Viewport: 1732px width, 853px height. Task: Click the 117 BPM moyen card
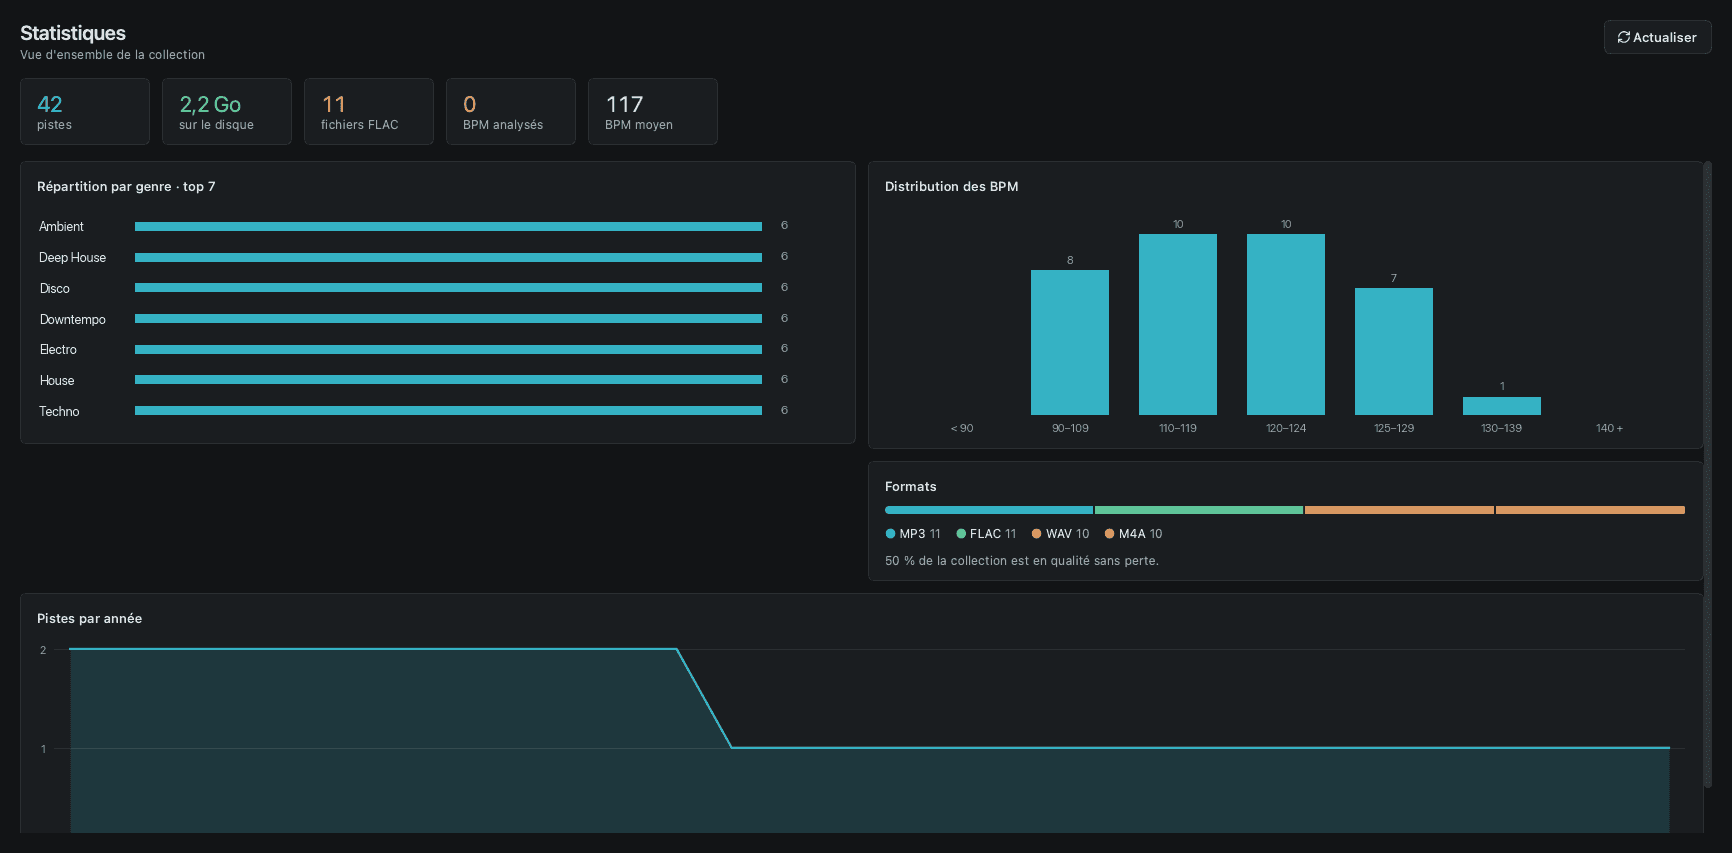coord(653,112)
